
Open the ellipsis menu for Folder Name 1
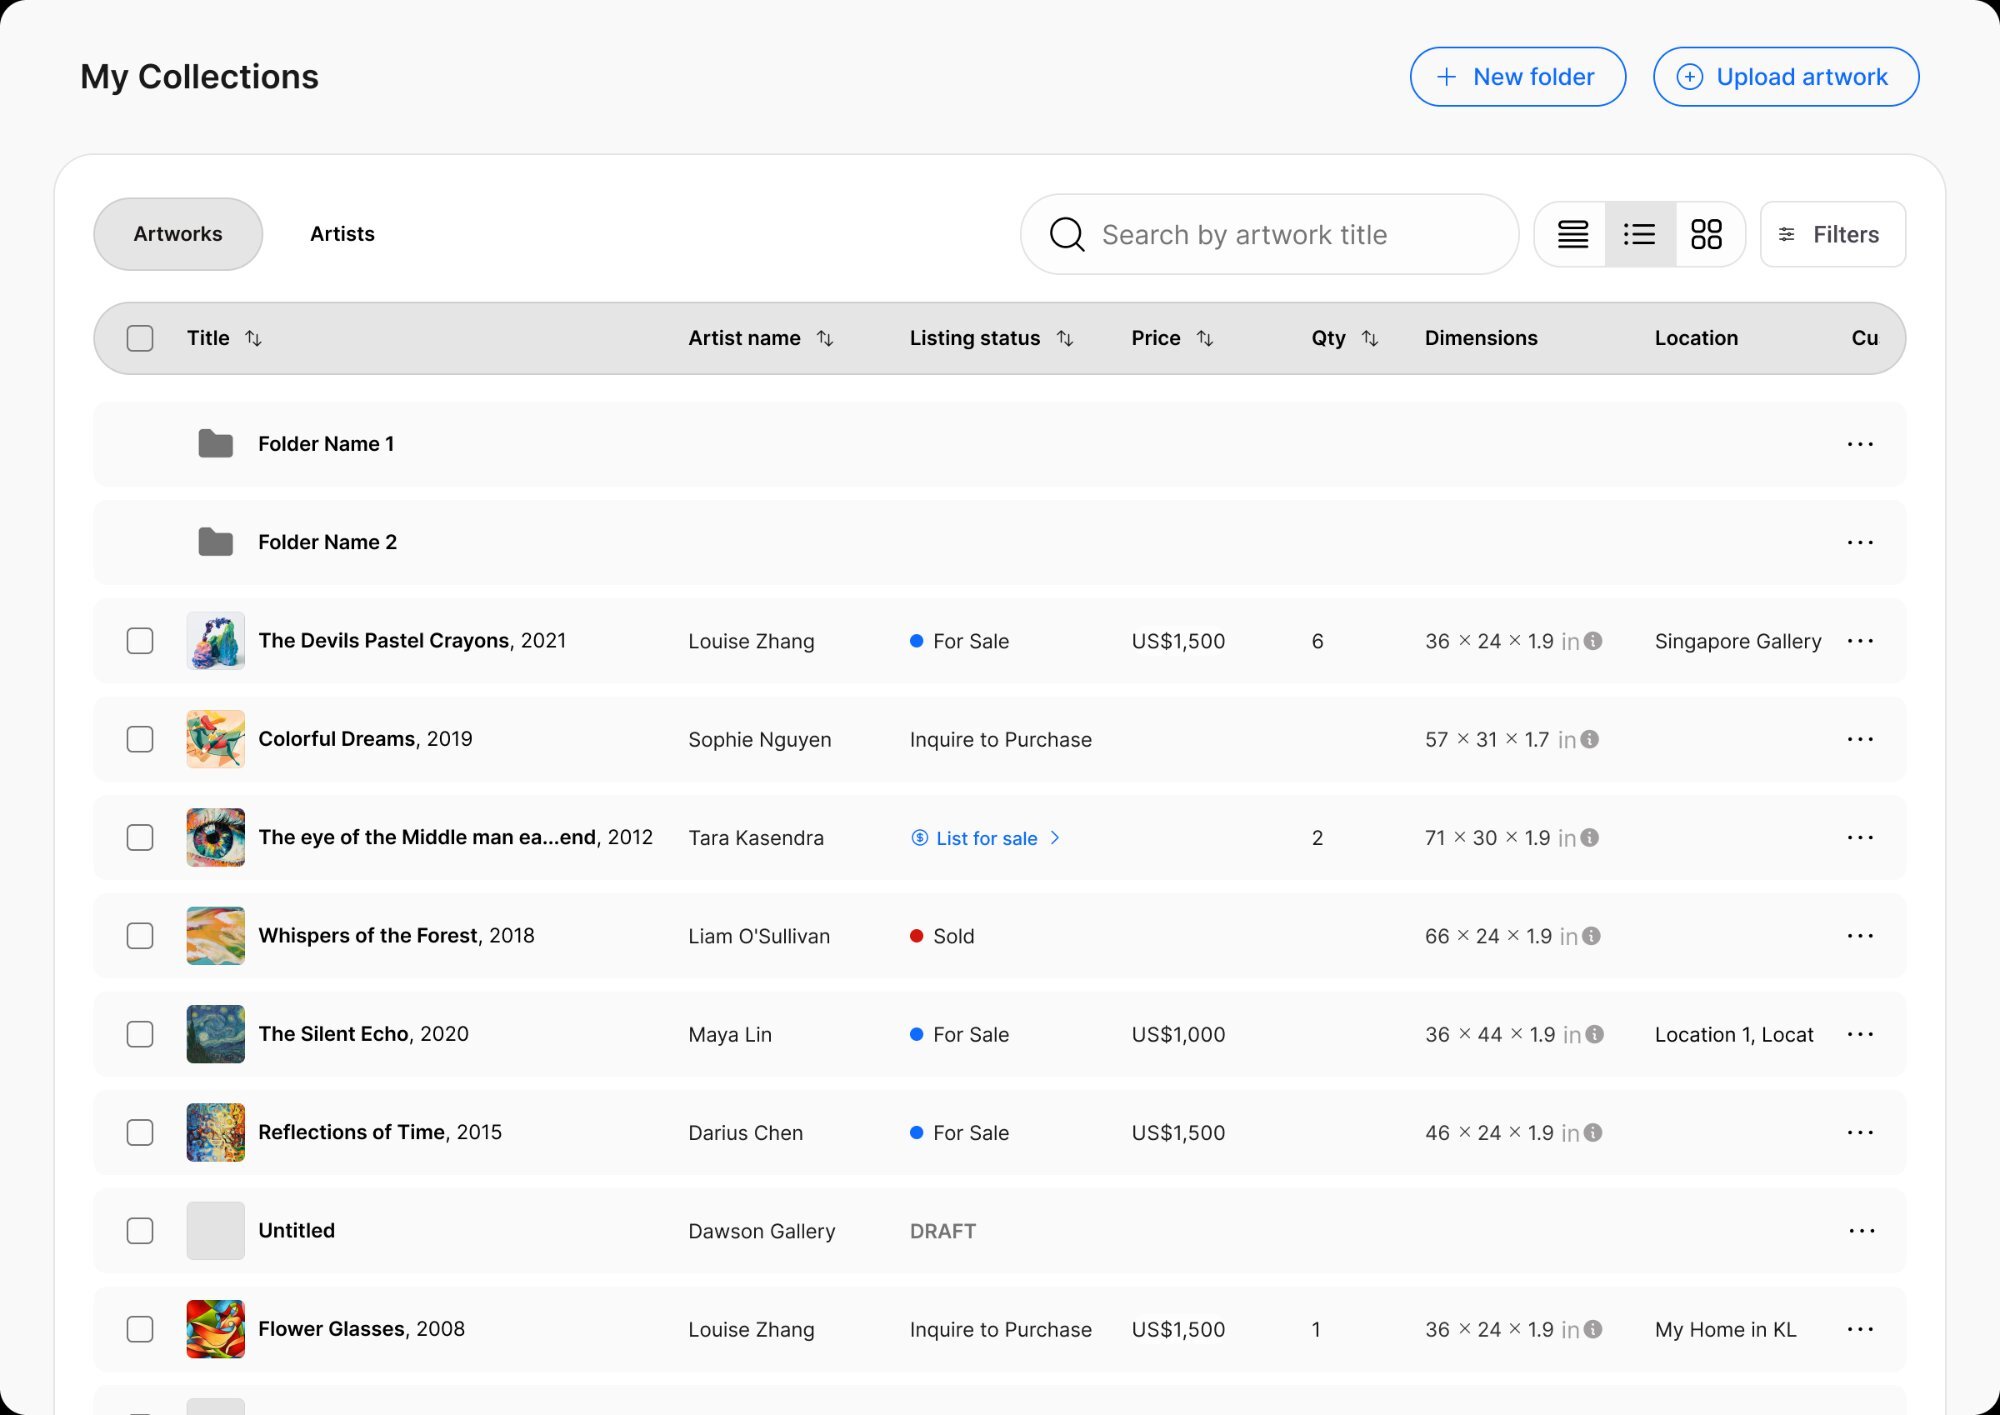(x=1859, y=443)
